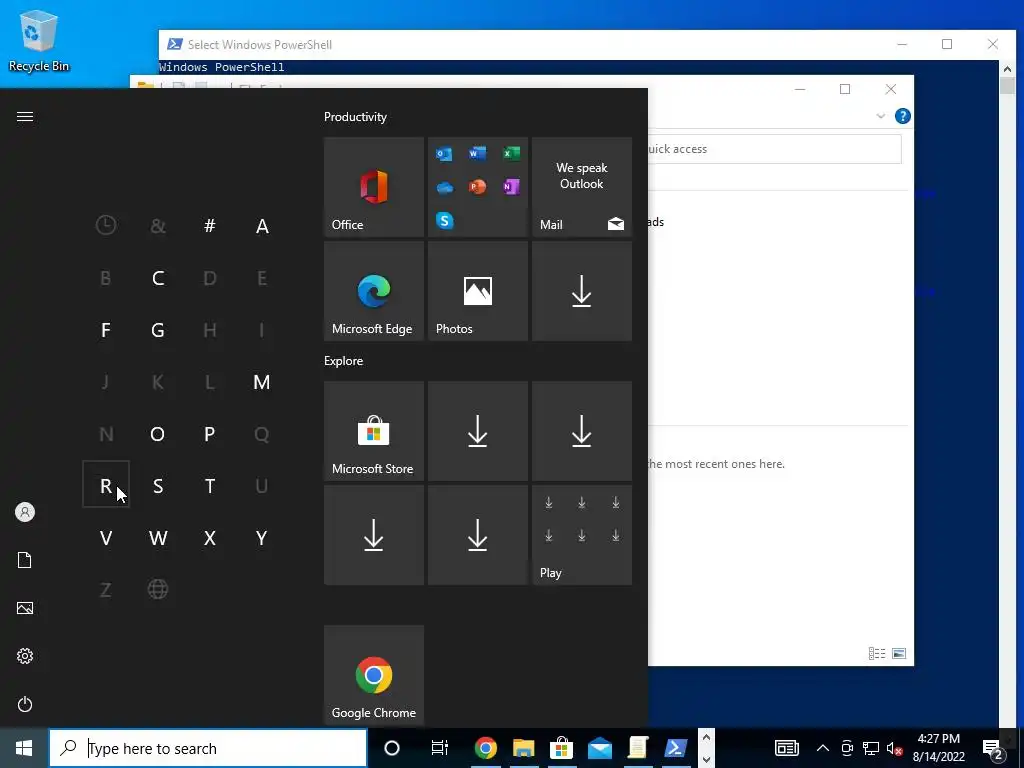The image size is (1024, 768).
Task: Open the network tray icon
Action: coord(871,748)
